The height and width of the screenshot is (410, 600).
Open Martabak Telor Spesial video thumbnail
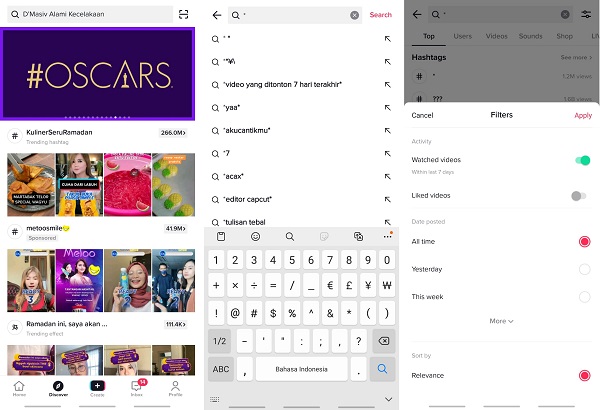31,185
